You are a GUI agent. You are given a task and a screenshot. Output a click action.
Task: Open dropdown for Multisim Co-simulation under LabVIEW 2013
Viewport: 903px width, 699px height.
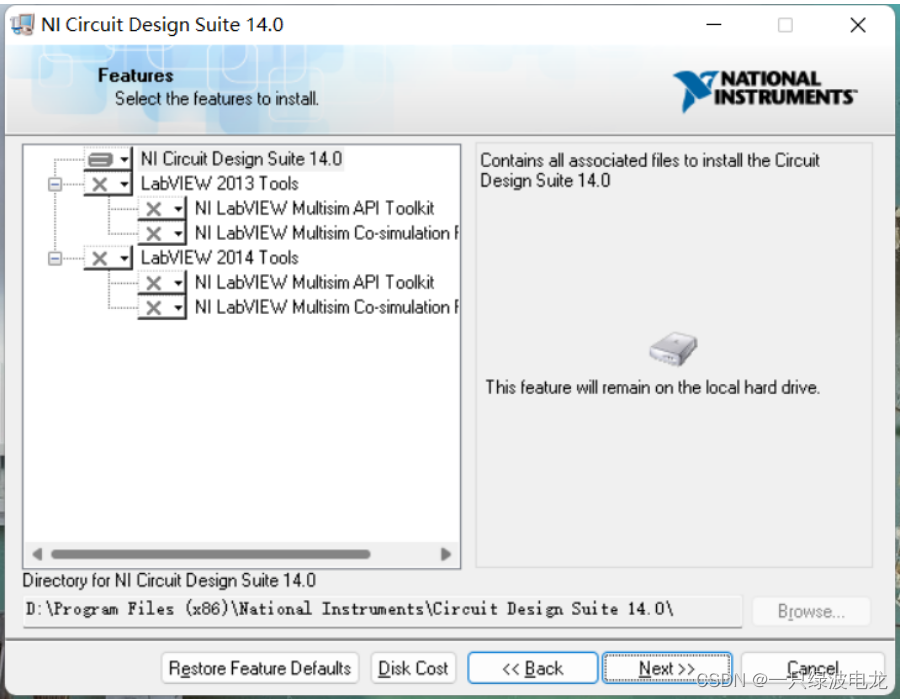point(162,233)
